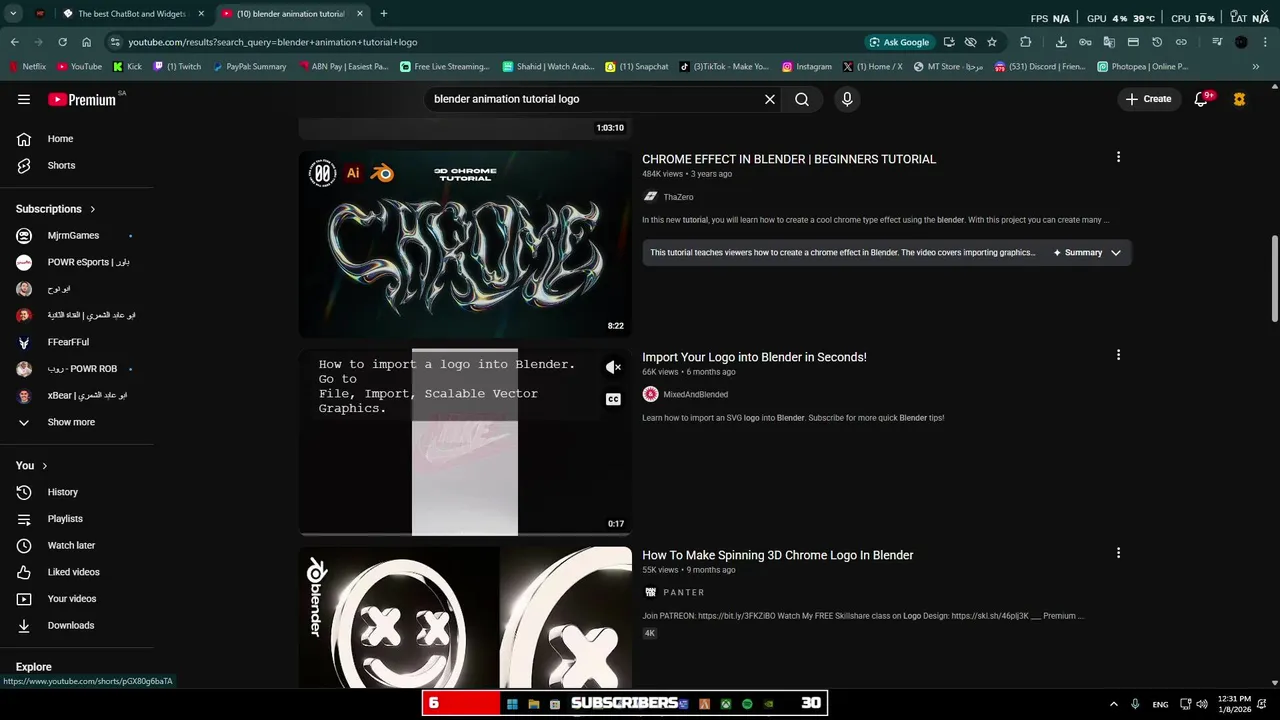The height and width of the screenshot is (720, 1280).
Task: Start voice search with the microphone icon
Action: [847, 99]
